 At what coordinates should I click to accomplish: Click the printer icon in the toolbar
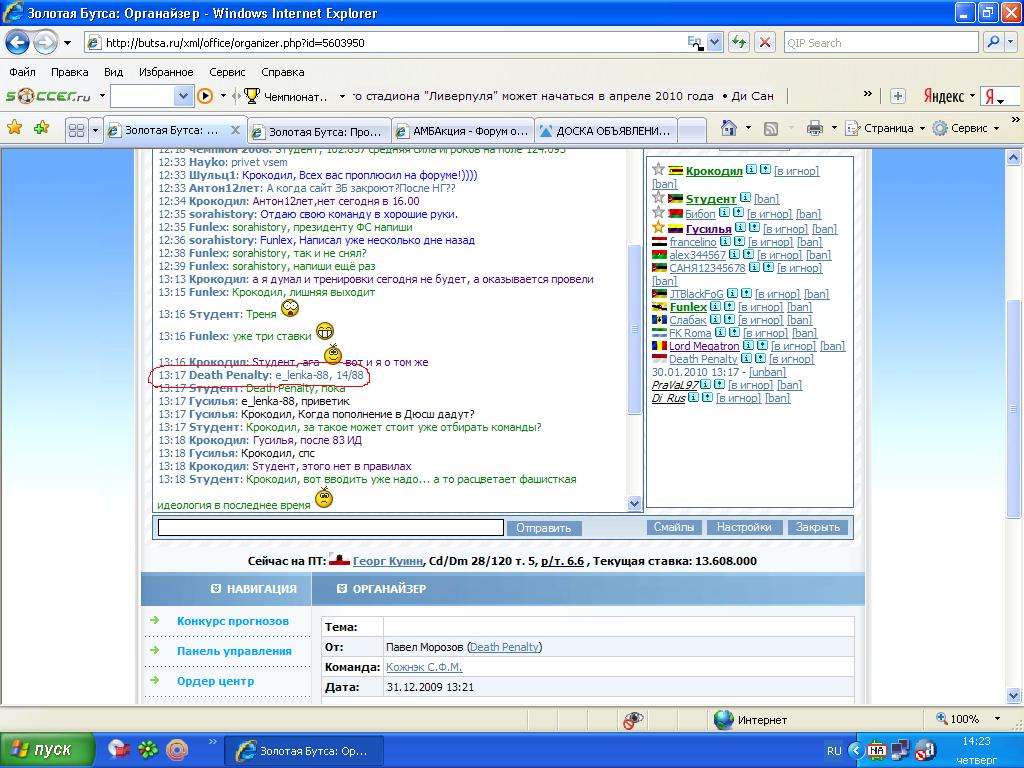tap(814, 128)
